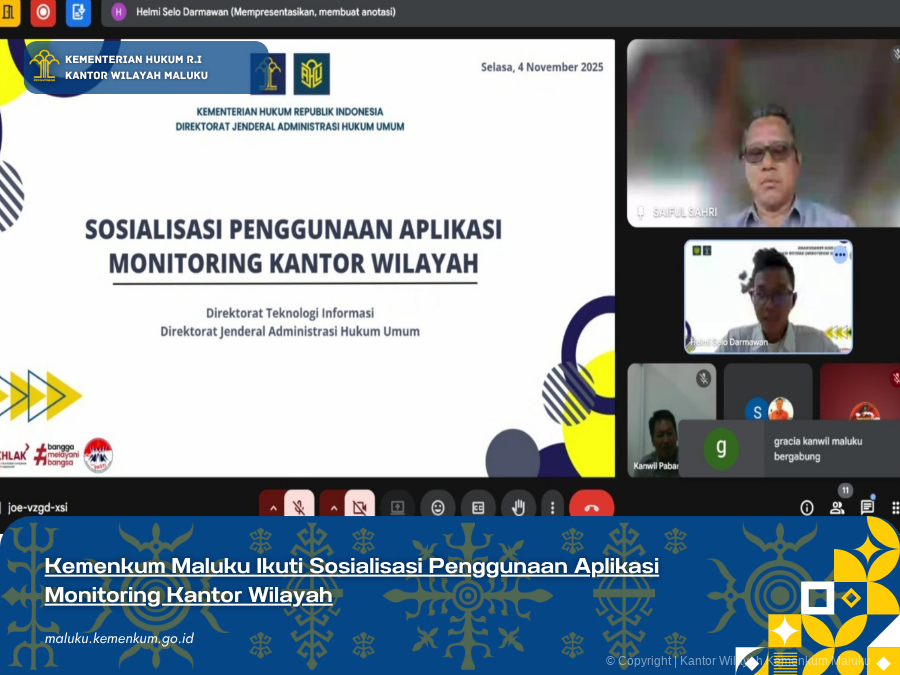Open the activities grid icon
Image resolution: width=900 pixels, height=675 pixels.
pyautogui.click(x=895, y=505)
